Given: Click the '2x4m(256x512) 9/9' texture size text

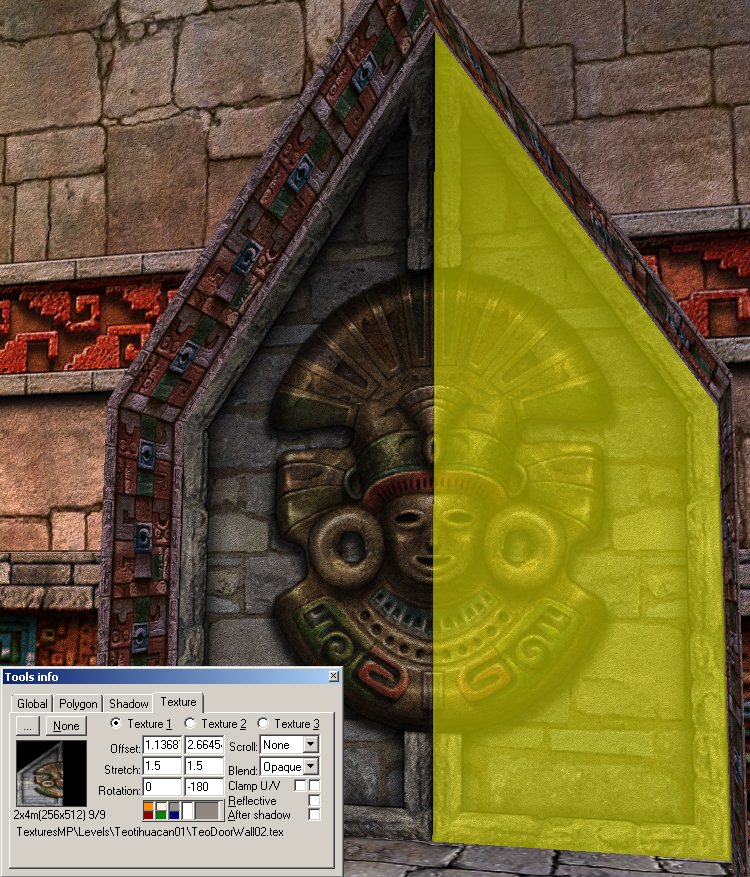Looking at the screenshot, I should click(x=59, y=814).
